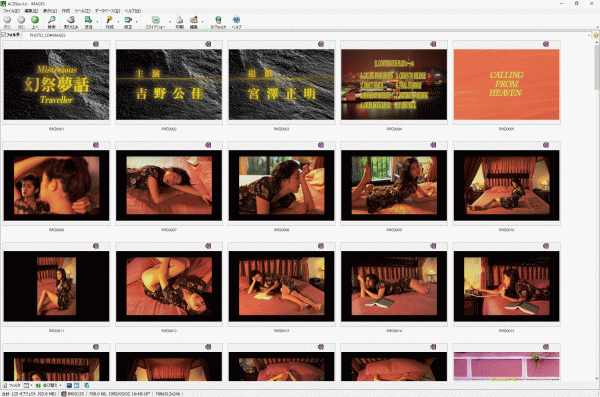Viewport: 600px width, 397px height.
Task: Expand the view mode dropdown in bottom bar
Action: (x=31, y=386)
